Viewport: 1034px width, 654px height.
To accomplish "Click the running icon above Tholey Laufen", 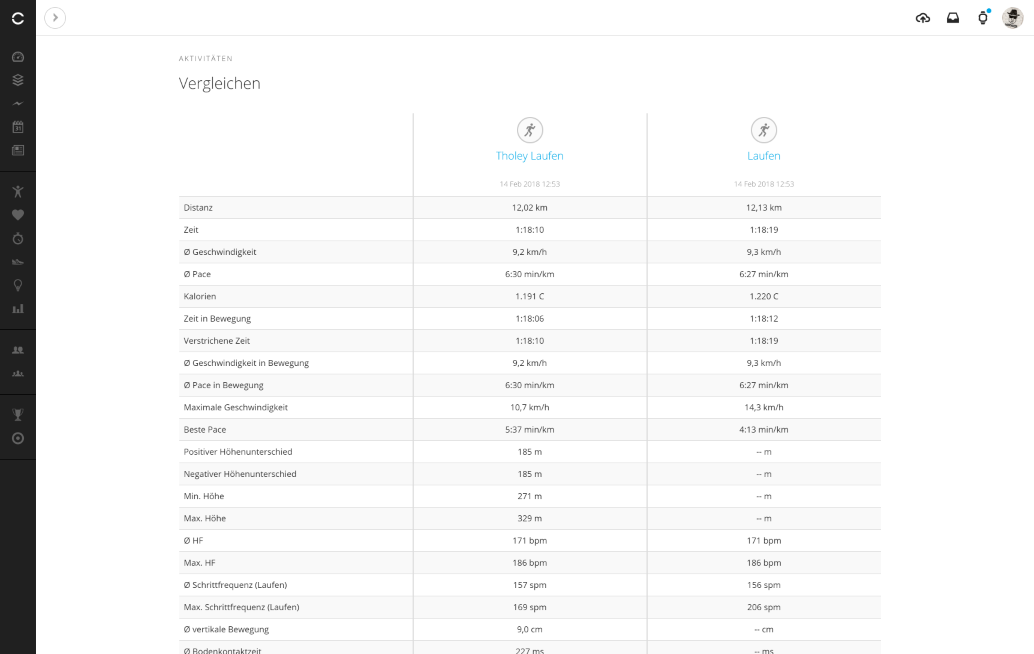I will point(530,130).
